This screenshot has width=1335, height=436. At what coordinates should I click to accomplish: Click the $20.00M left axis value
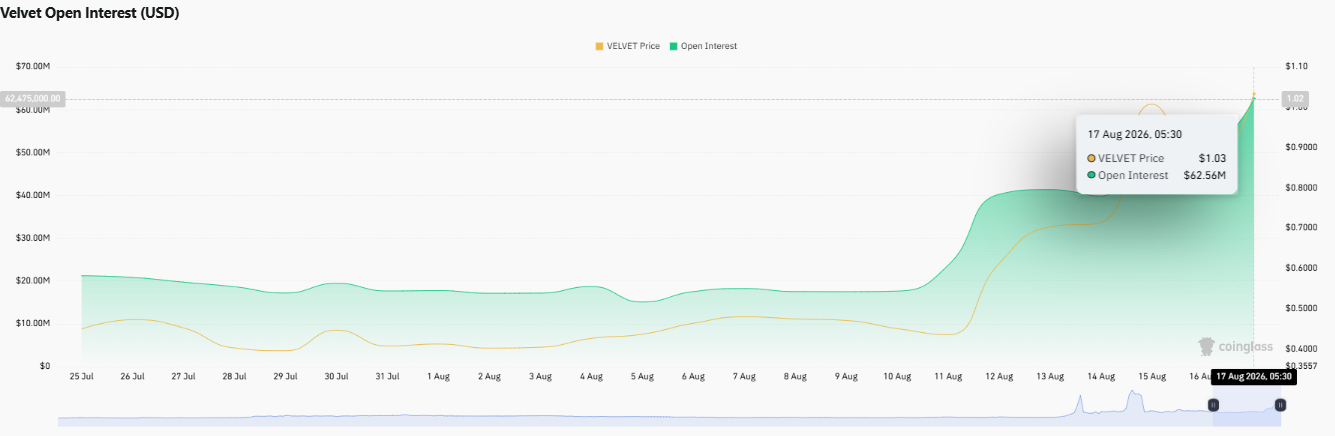(x=33, y=281)
